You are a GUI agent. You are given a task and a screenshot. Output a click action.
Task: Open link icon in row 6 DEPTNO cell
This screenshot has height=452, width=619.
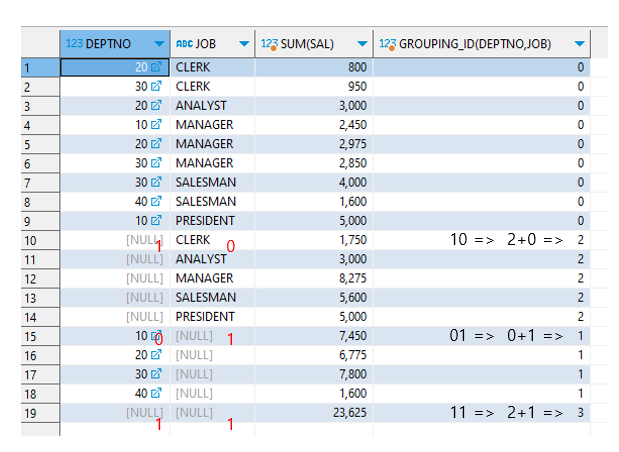click(156, 163)
